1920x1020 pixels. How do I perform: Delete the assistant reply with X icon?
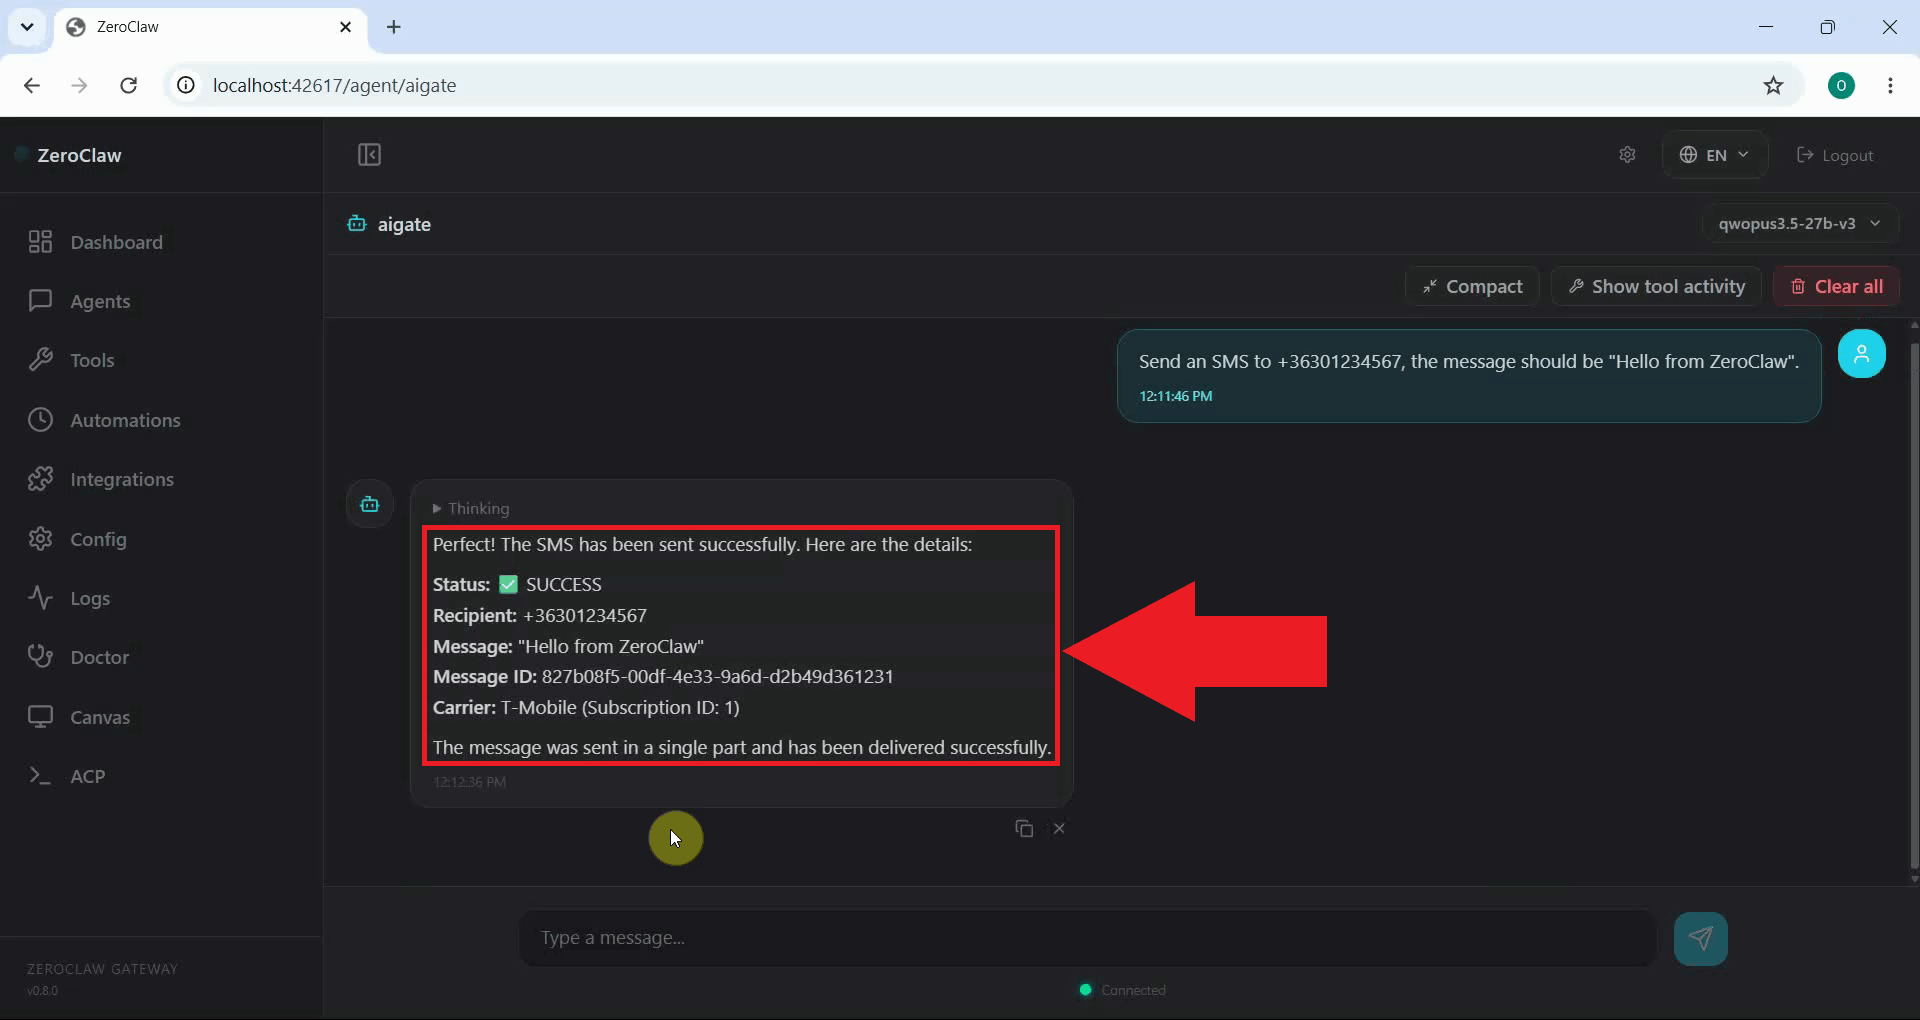(x=1059, y=828)
